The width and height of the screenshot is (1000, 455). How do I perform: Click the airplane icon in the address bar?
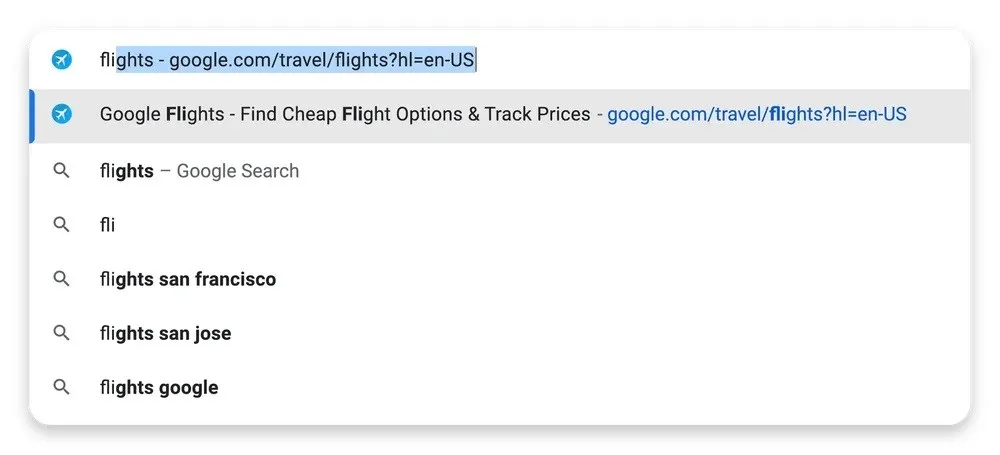[x=62, y=61]
